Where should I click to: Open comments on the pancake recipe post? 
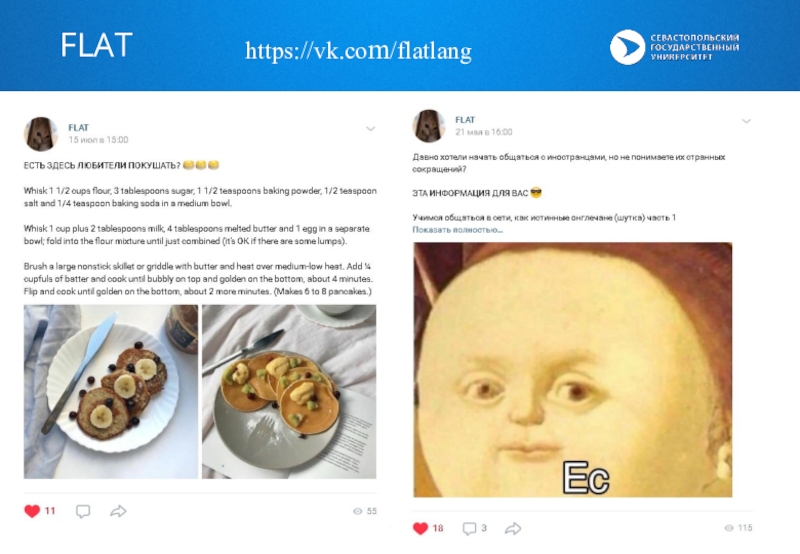[x=83, y=511]
